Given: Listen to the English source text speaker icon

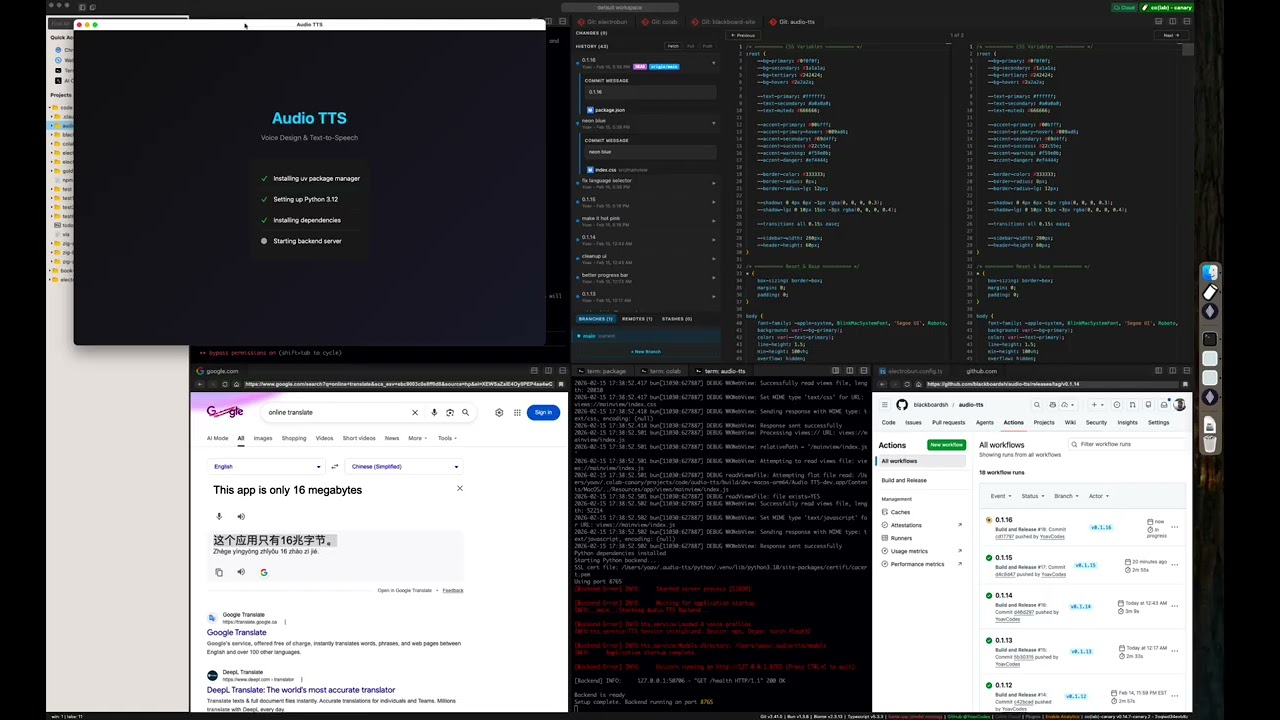Looking at the screenshot, I should (241, 517).
